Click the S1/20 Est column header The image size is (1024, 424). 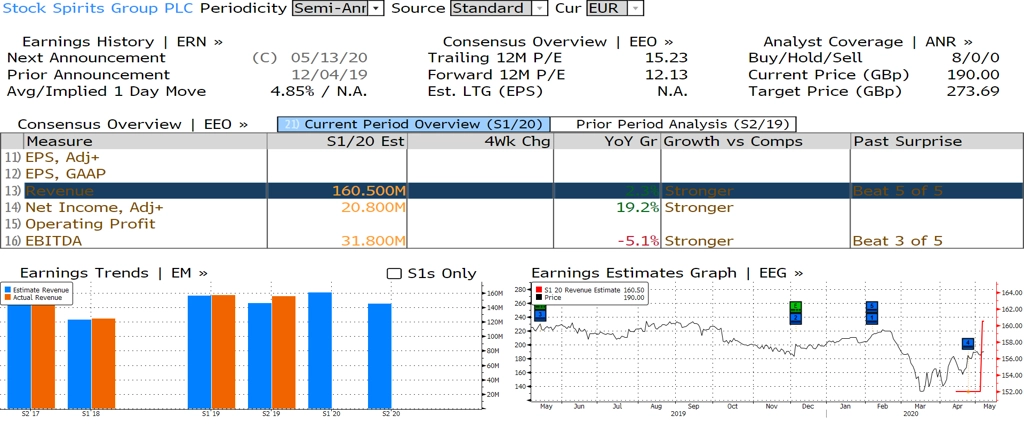pyautogui.click(x=337, y=141)
